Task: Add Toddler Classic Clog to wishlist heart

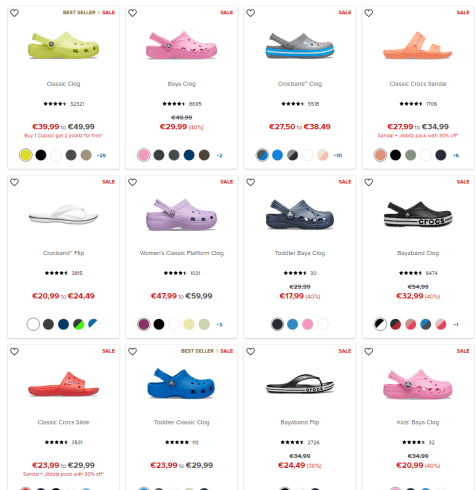Action: [132, 351]
